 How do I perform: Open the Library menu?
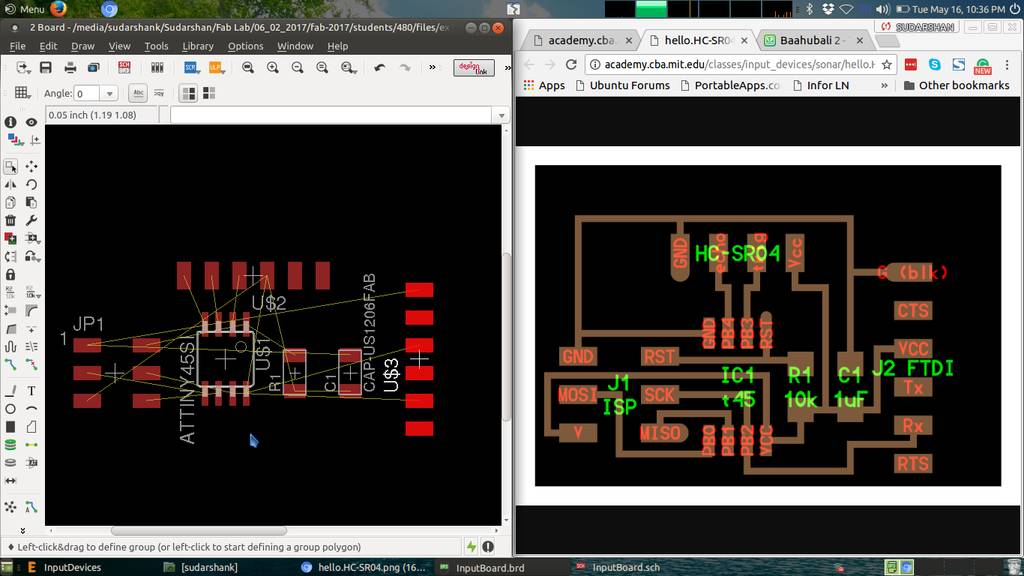point(198,46)
